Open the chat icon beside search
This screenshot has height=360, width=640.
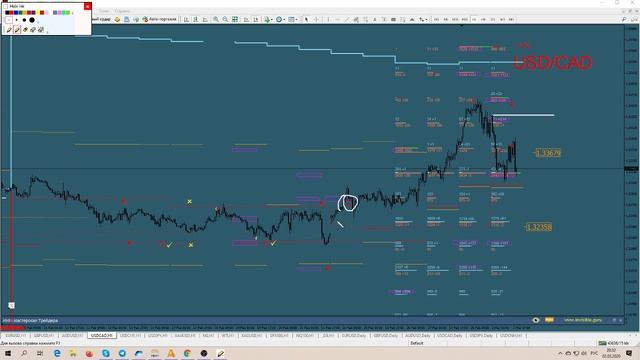point(634,19)
